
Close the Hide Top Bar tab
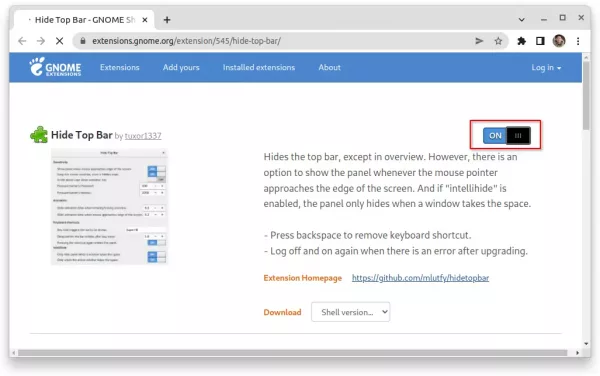coord(145,20)
